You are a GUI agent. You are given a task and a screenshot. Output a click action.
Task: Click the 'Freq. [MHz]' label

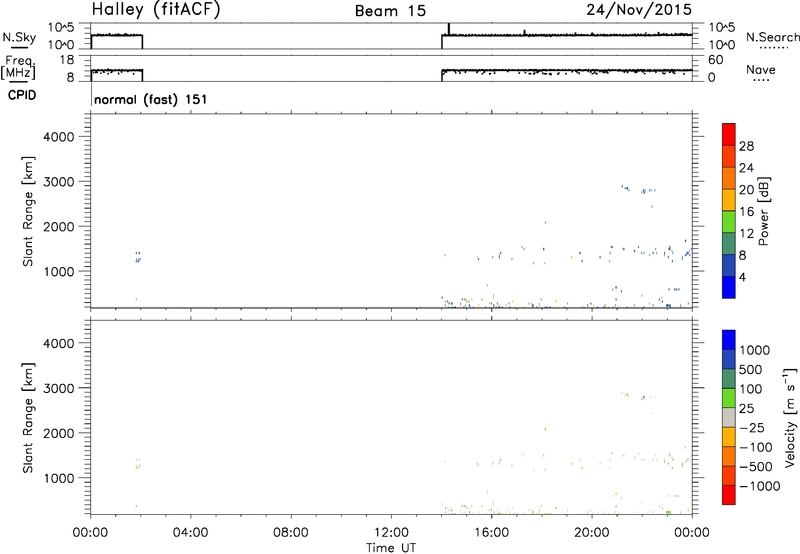pyautogui.click(x=18, y=67)
